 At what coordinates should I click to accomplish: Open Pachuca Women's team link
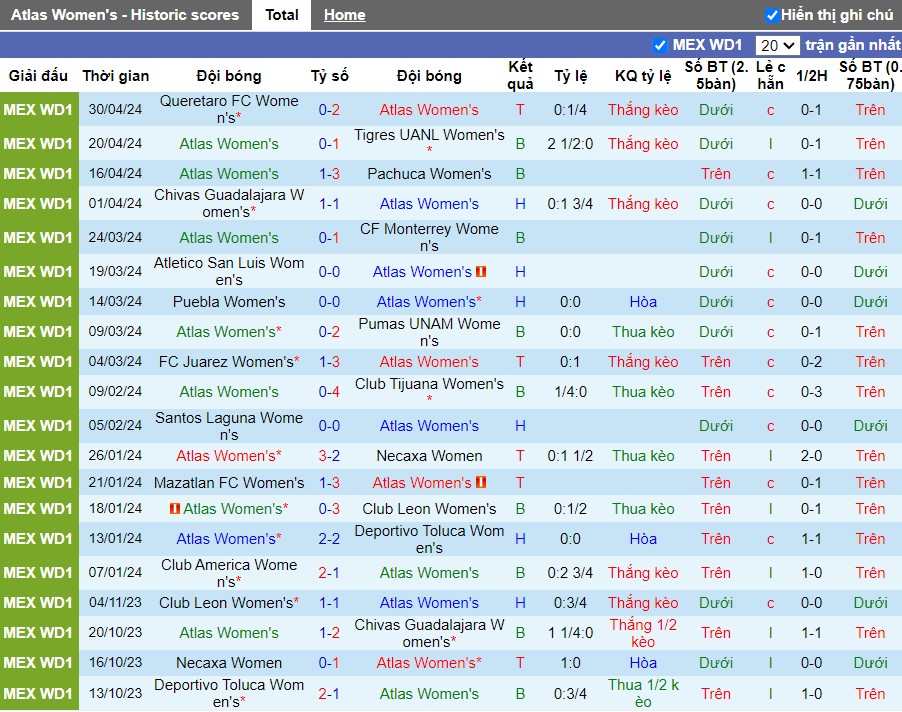point(429,174)
